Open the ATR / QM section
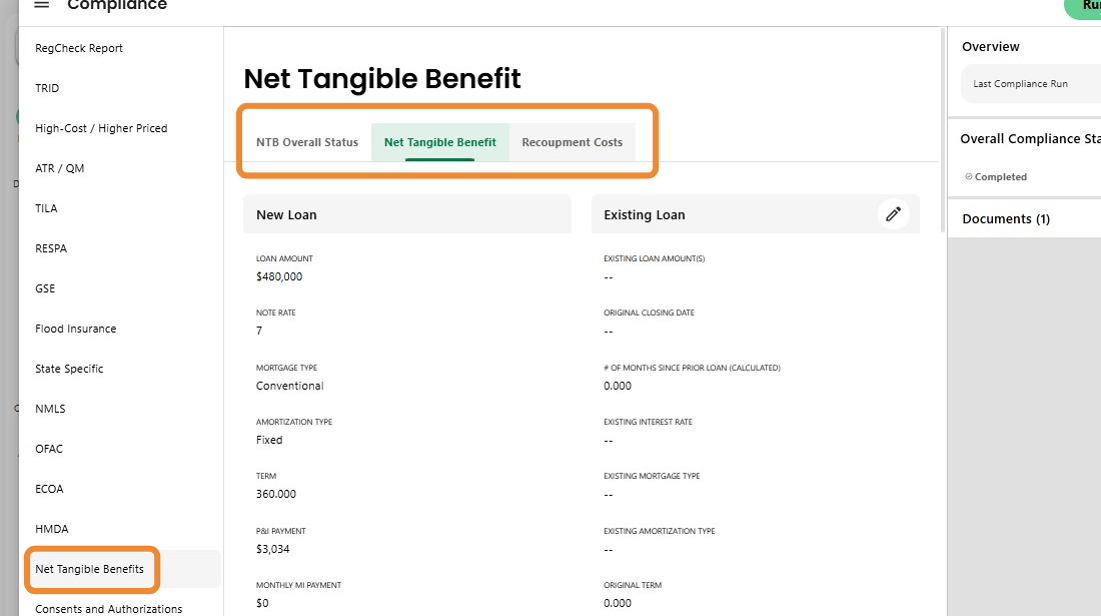 point(60,168)
